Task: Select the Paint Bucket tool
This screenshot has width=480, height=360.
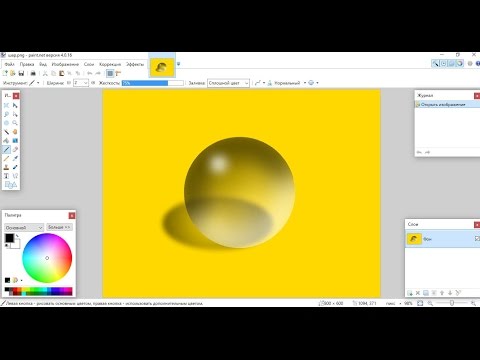Action: coord(6,141)
